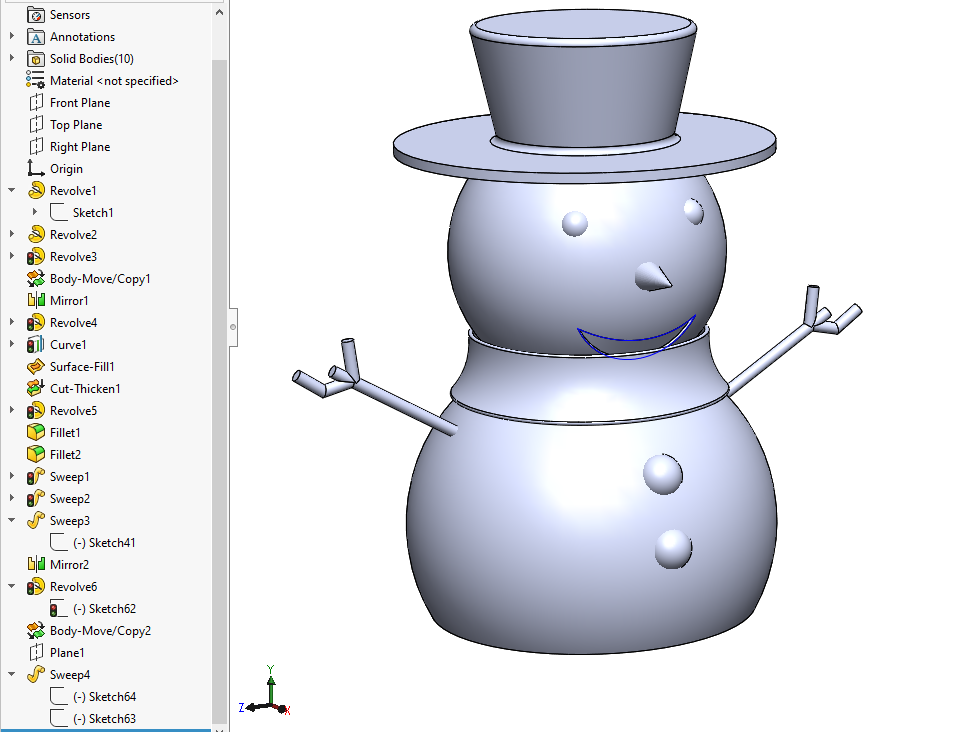The image size is (958, 732).
Task: Expand the Revolve4 node
Action: (x=12, y=322)
